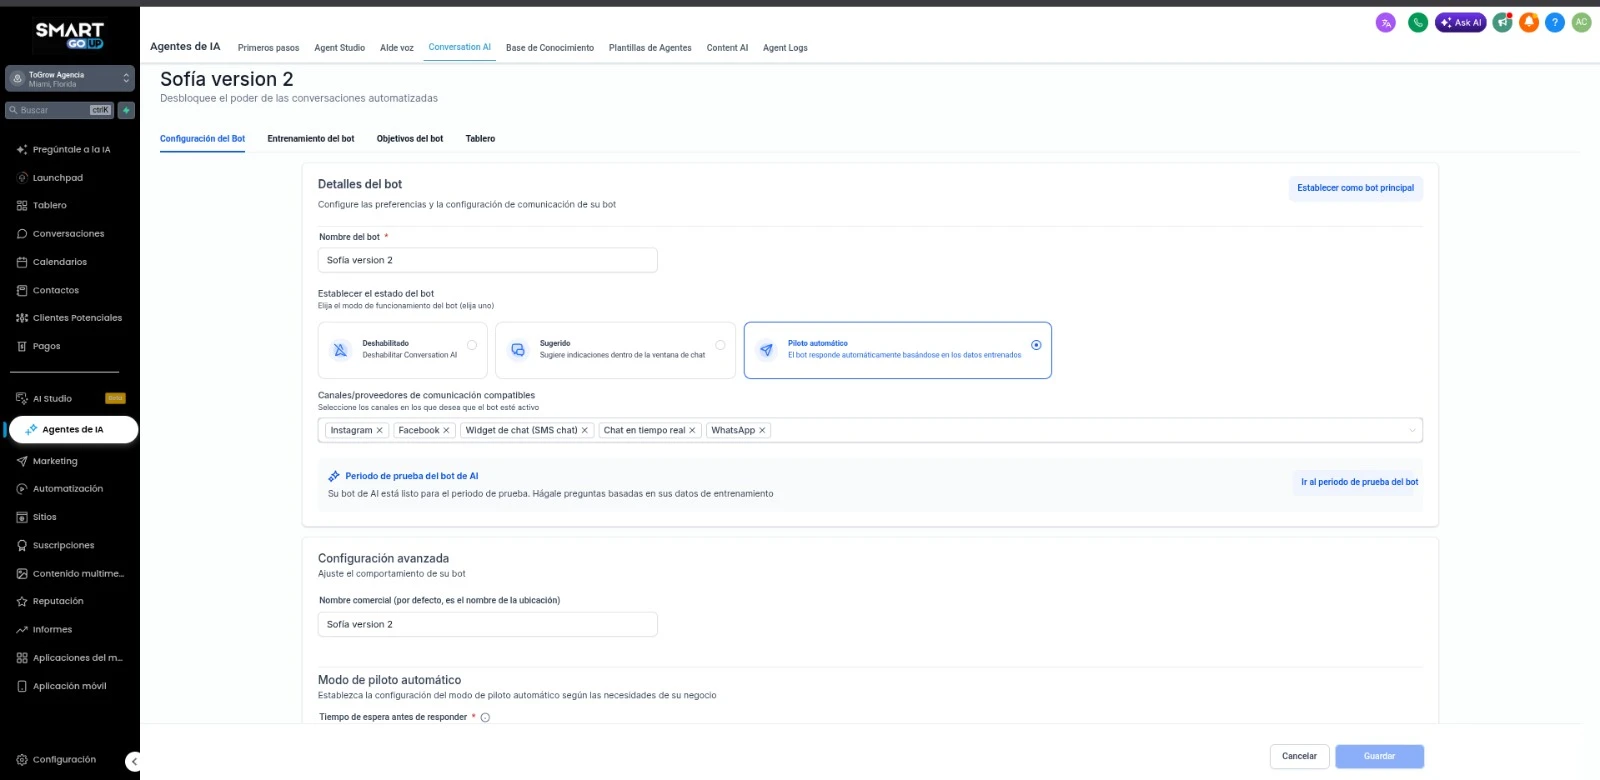Open Plantillas de Agentes tab
Image resolution: width=1600 pixels, height=780 pixels.
coord(650,48)
